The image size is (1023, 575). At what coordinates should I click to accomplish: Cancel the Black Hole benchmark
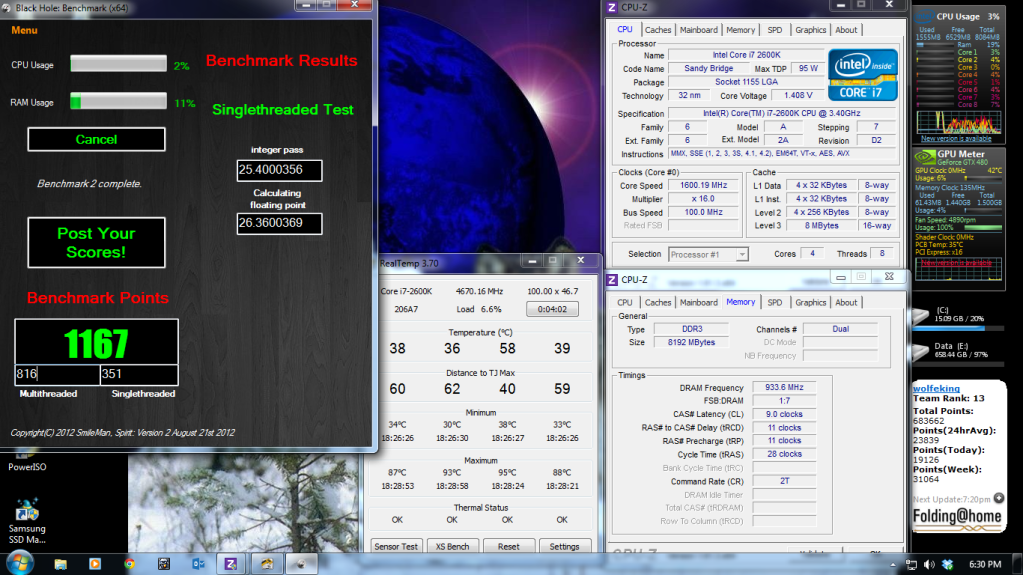pos(96,140)
